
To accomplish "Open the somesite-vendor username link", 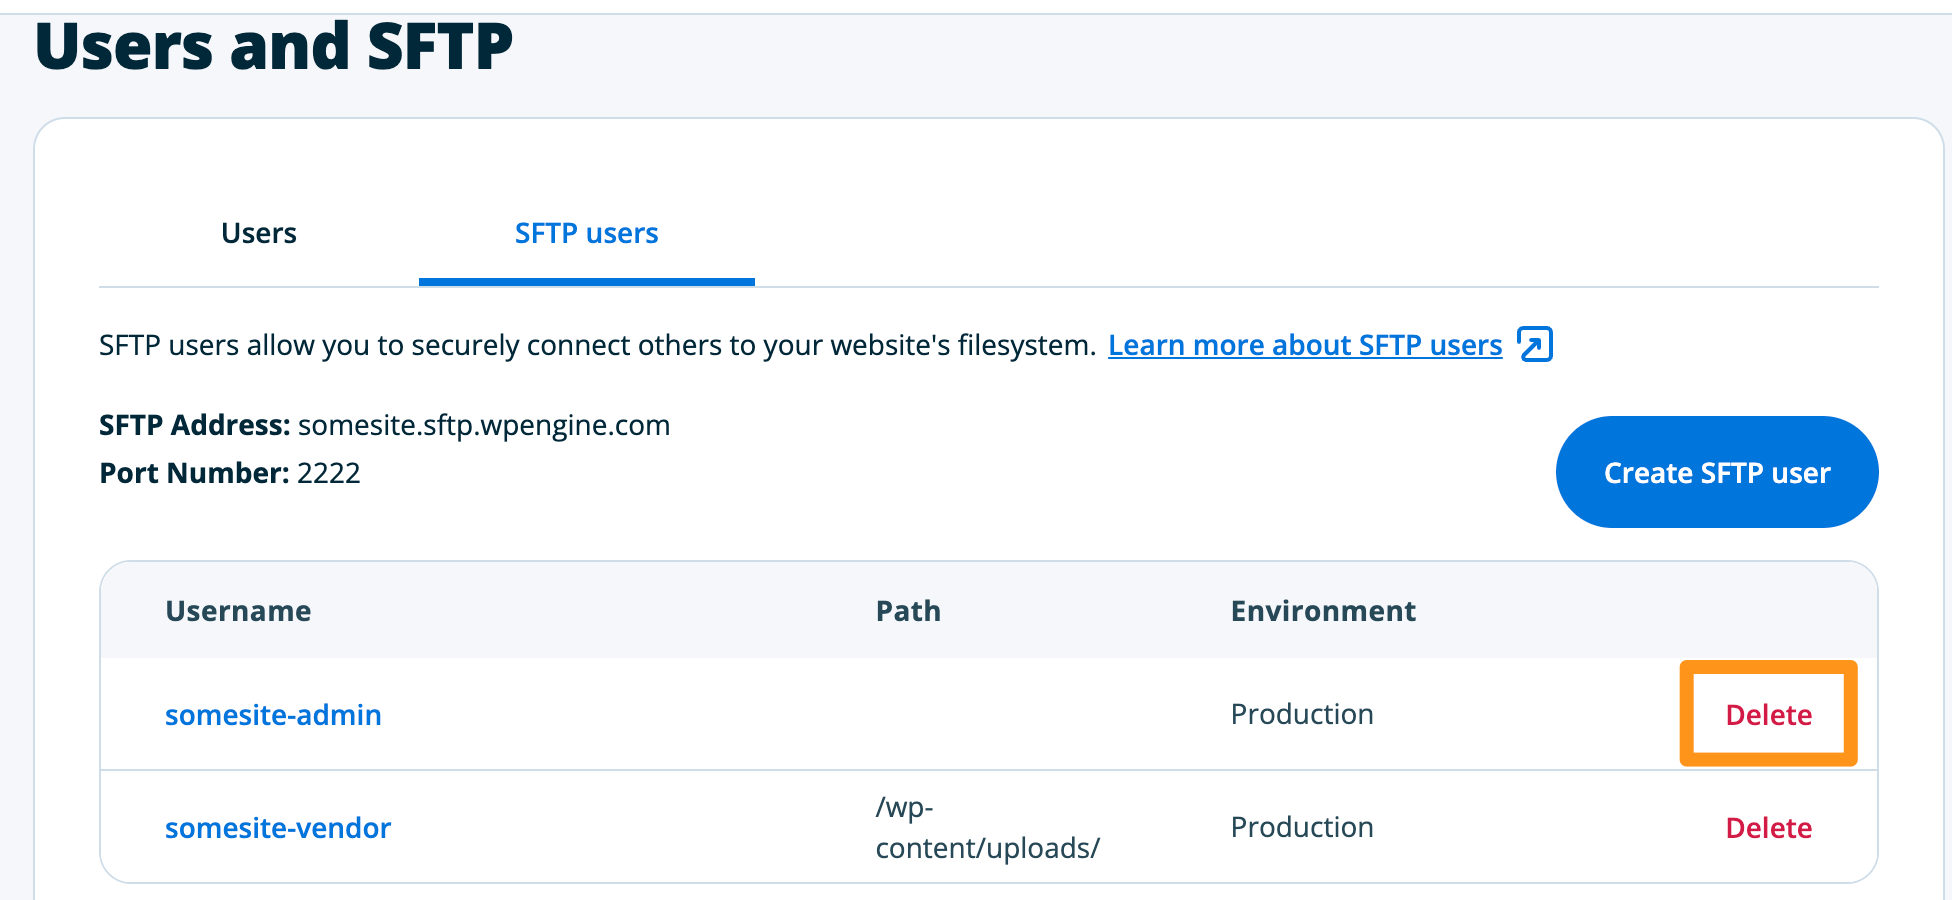I will coord(277,828).
